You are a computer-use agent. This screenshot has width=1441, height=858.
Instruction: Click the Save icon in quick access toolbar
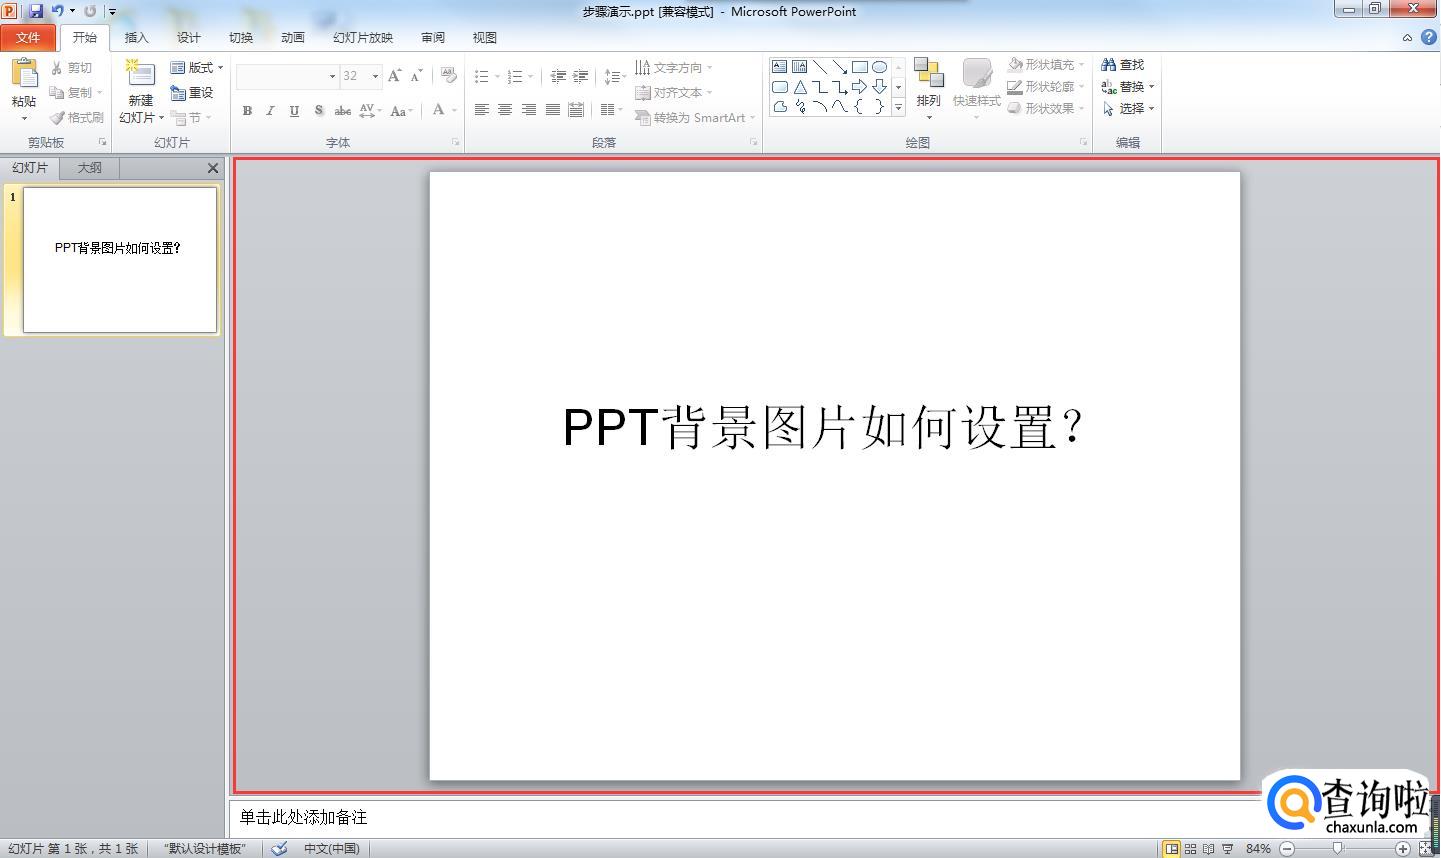(36, 11)
